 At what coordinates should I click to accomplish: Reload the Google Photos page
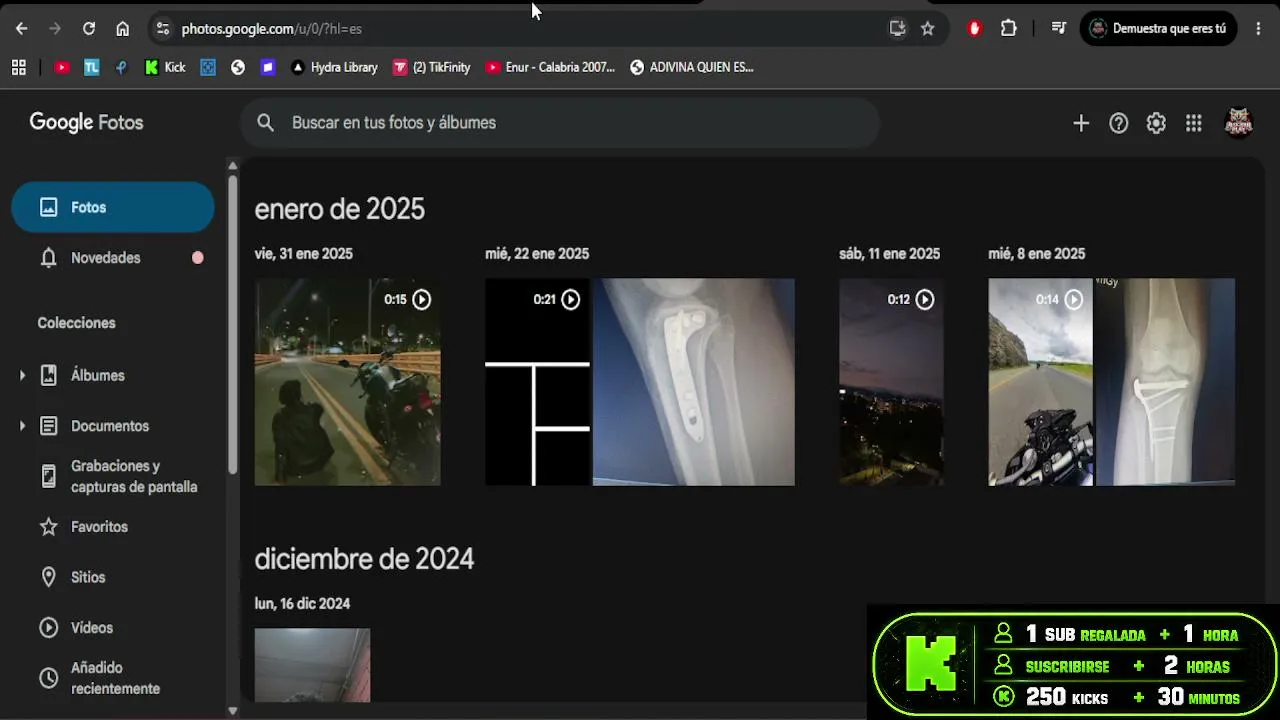tap(89, 29)
